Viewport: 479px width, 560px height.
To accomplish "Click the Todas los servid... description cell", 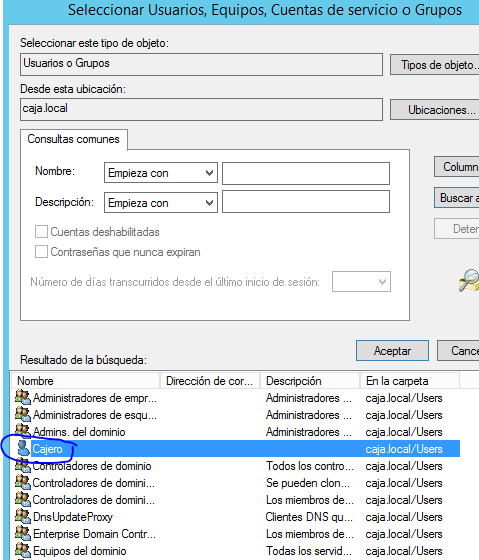I will [x=309, y=551].
